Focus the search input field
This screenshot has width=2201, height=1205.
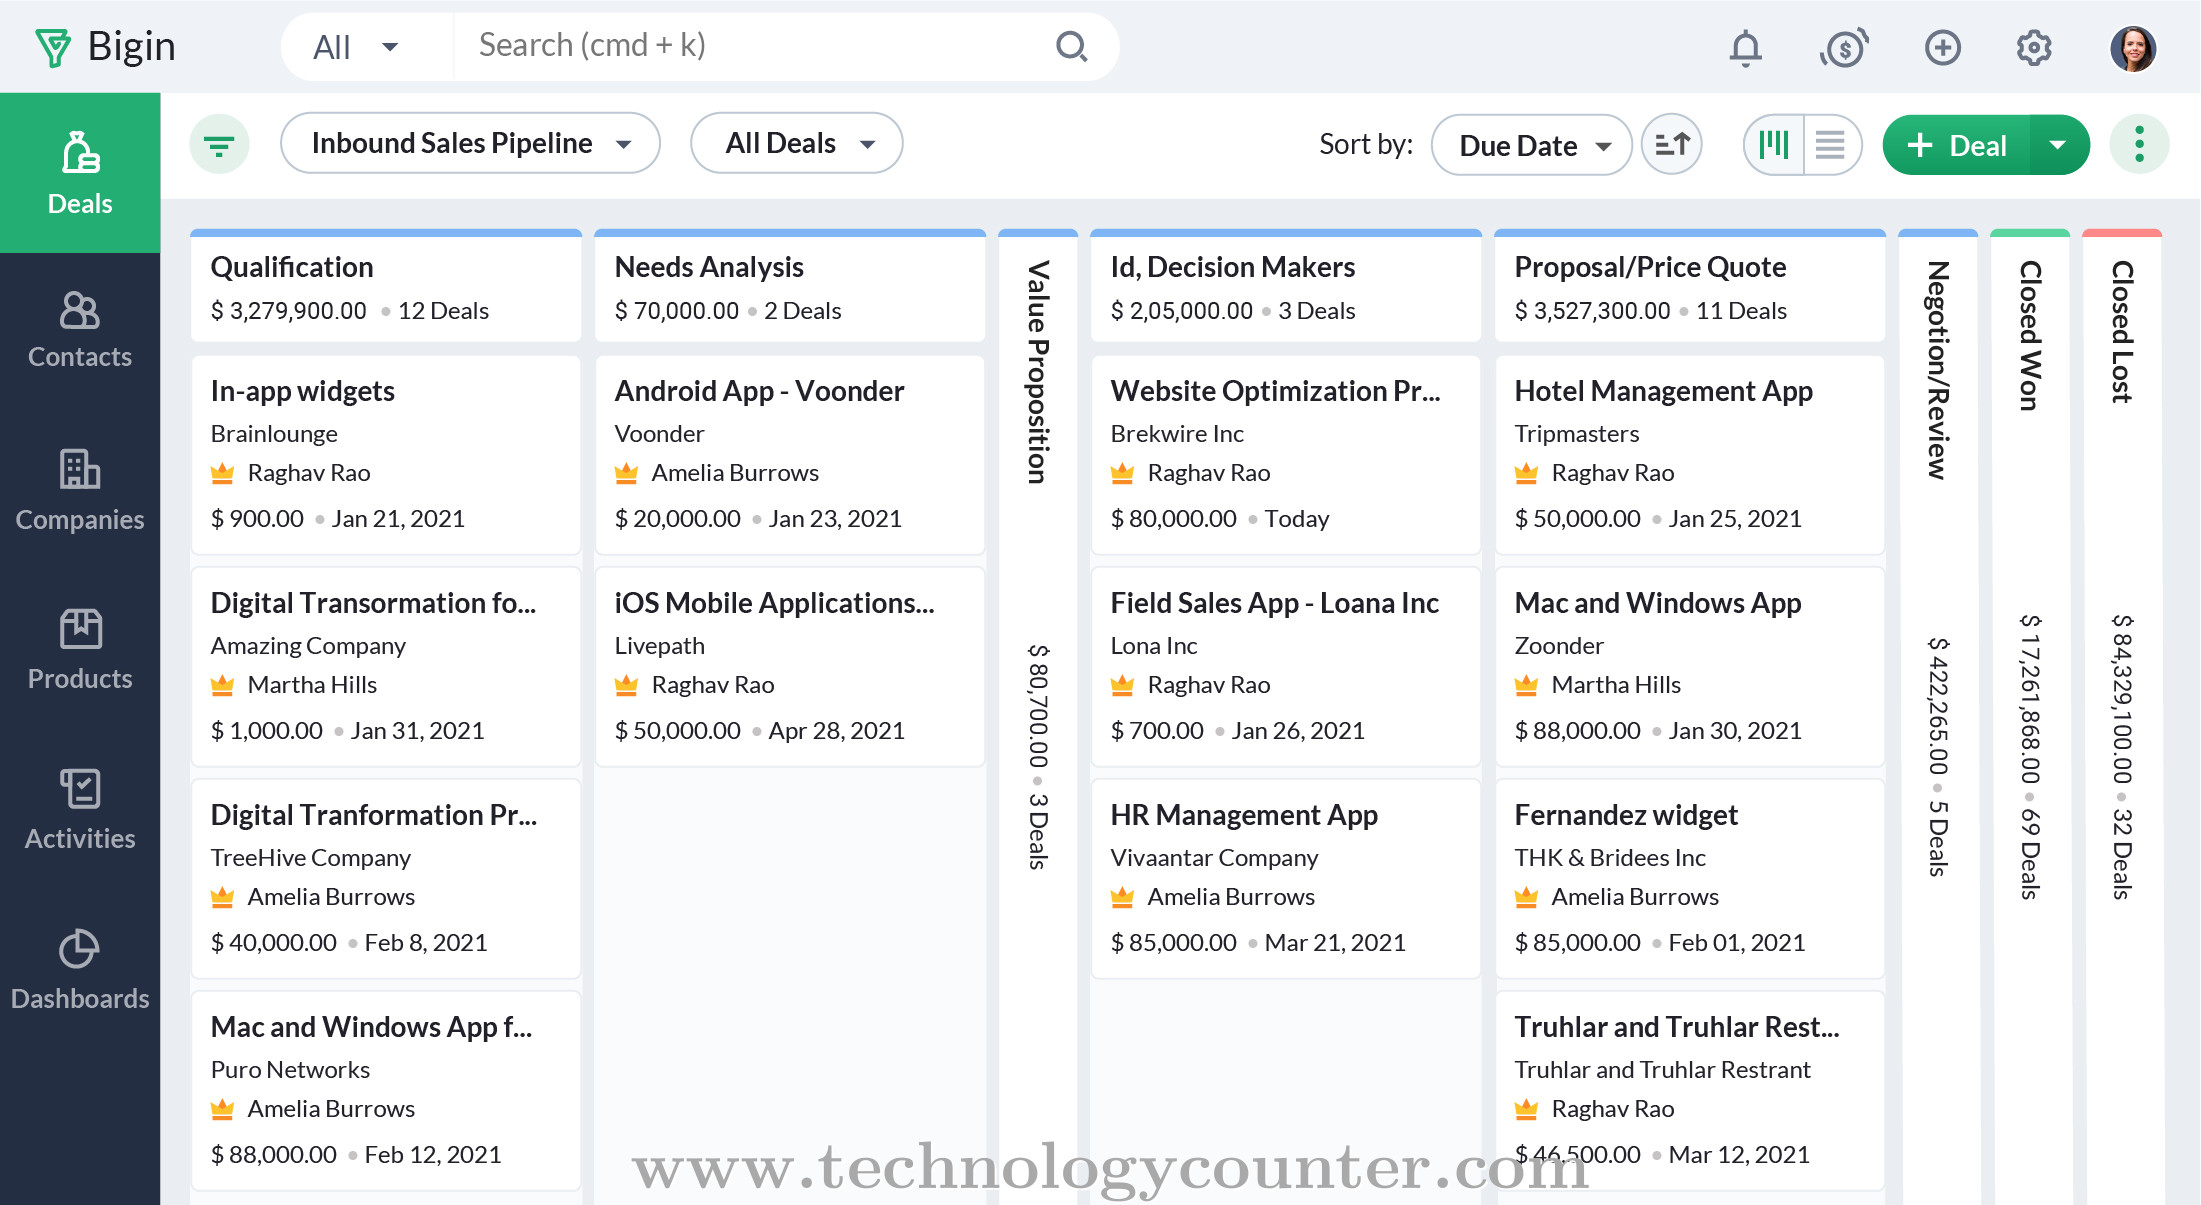click(x=755, y=46)
